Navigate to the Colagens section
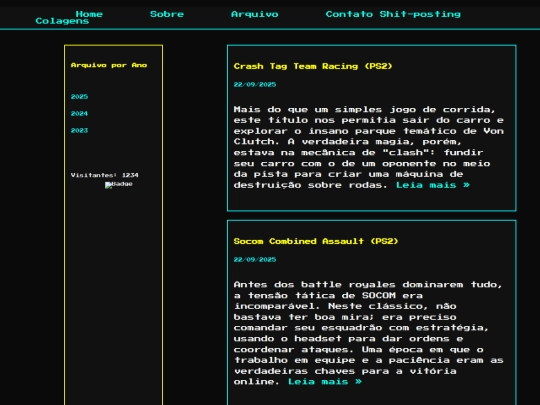Image resolution: width=540 pixels, height=405 pixels. pos(62,21)
